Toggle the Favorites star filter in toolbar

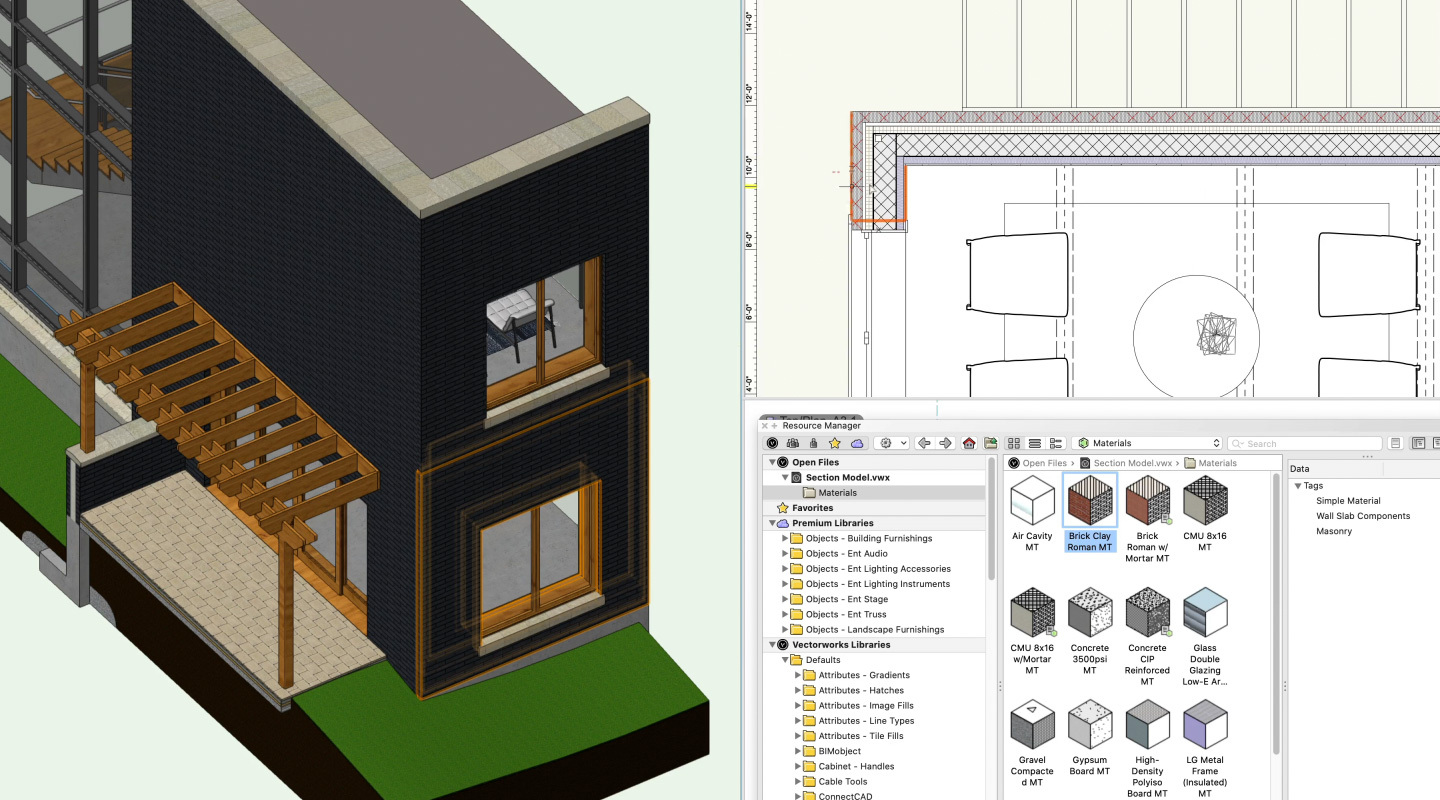835,443
